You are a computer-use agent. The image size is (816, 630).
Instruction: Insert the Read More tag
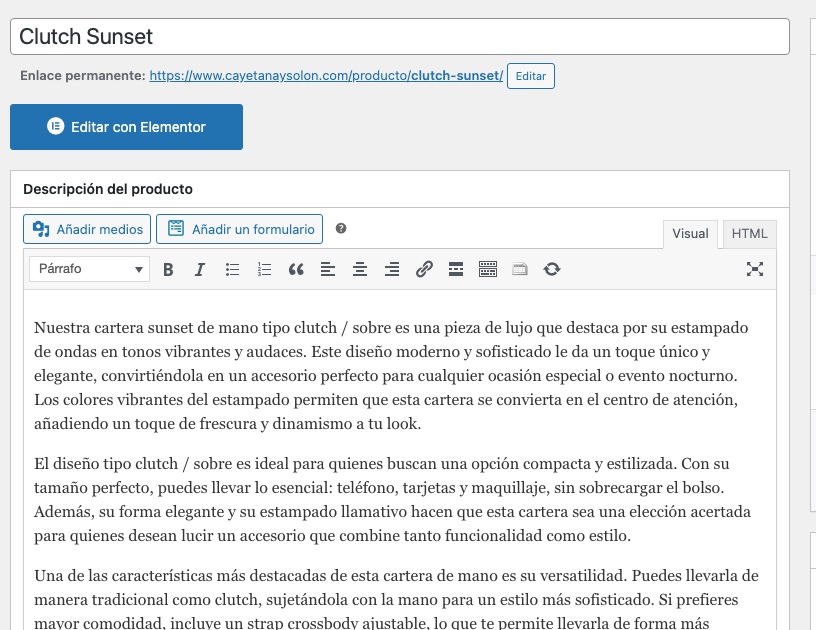[x=456, y=269]
